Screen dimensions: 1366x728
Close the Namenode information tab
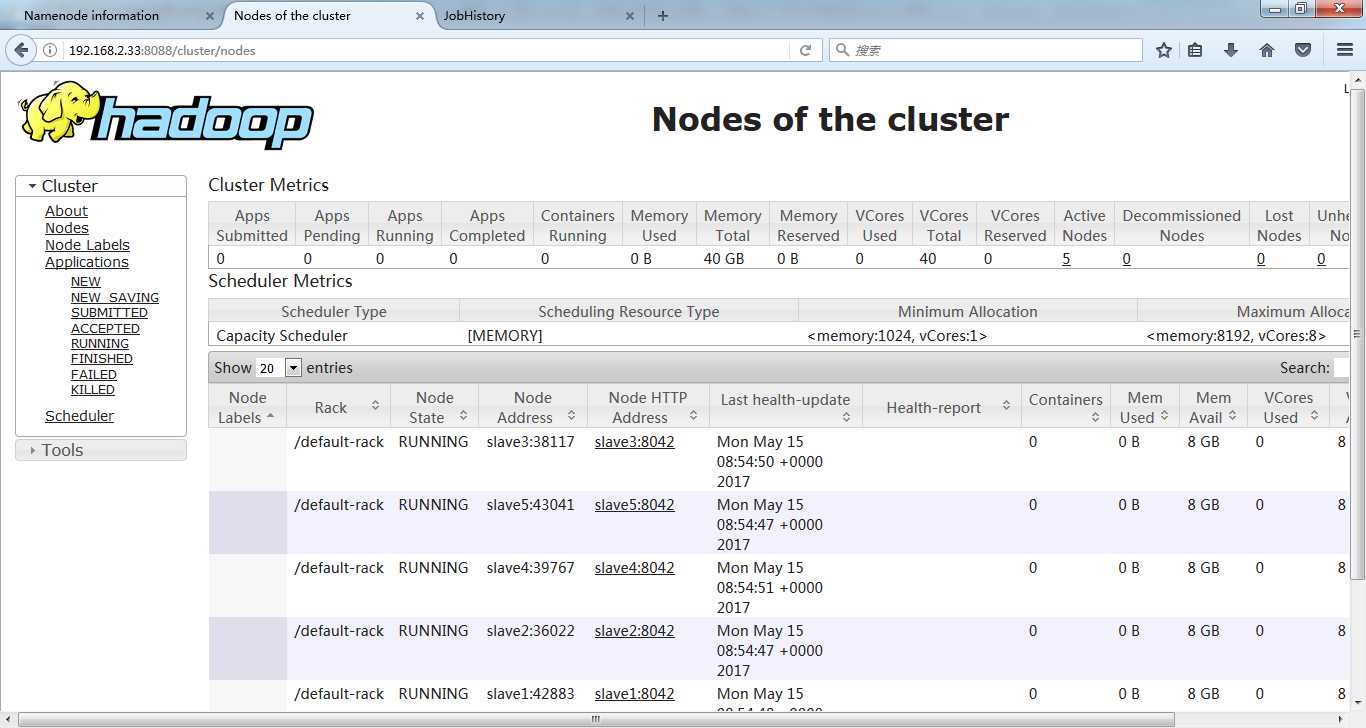click(x=210, y=16)
